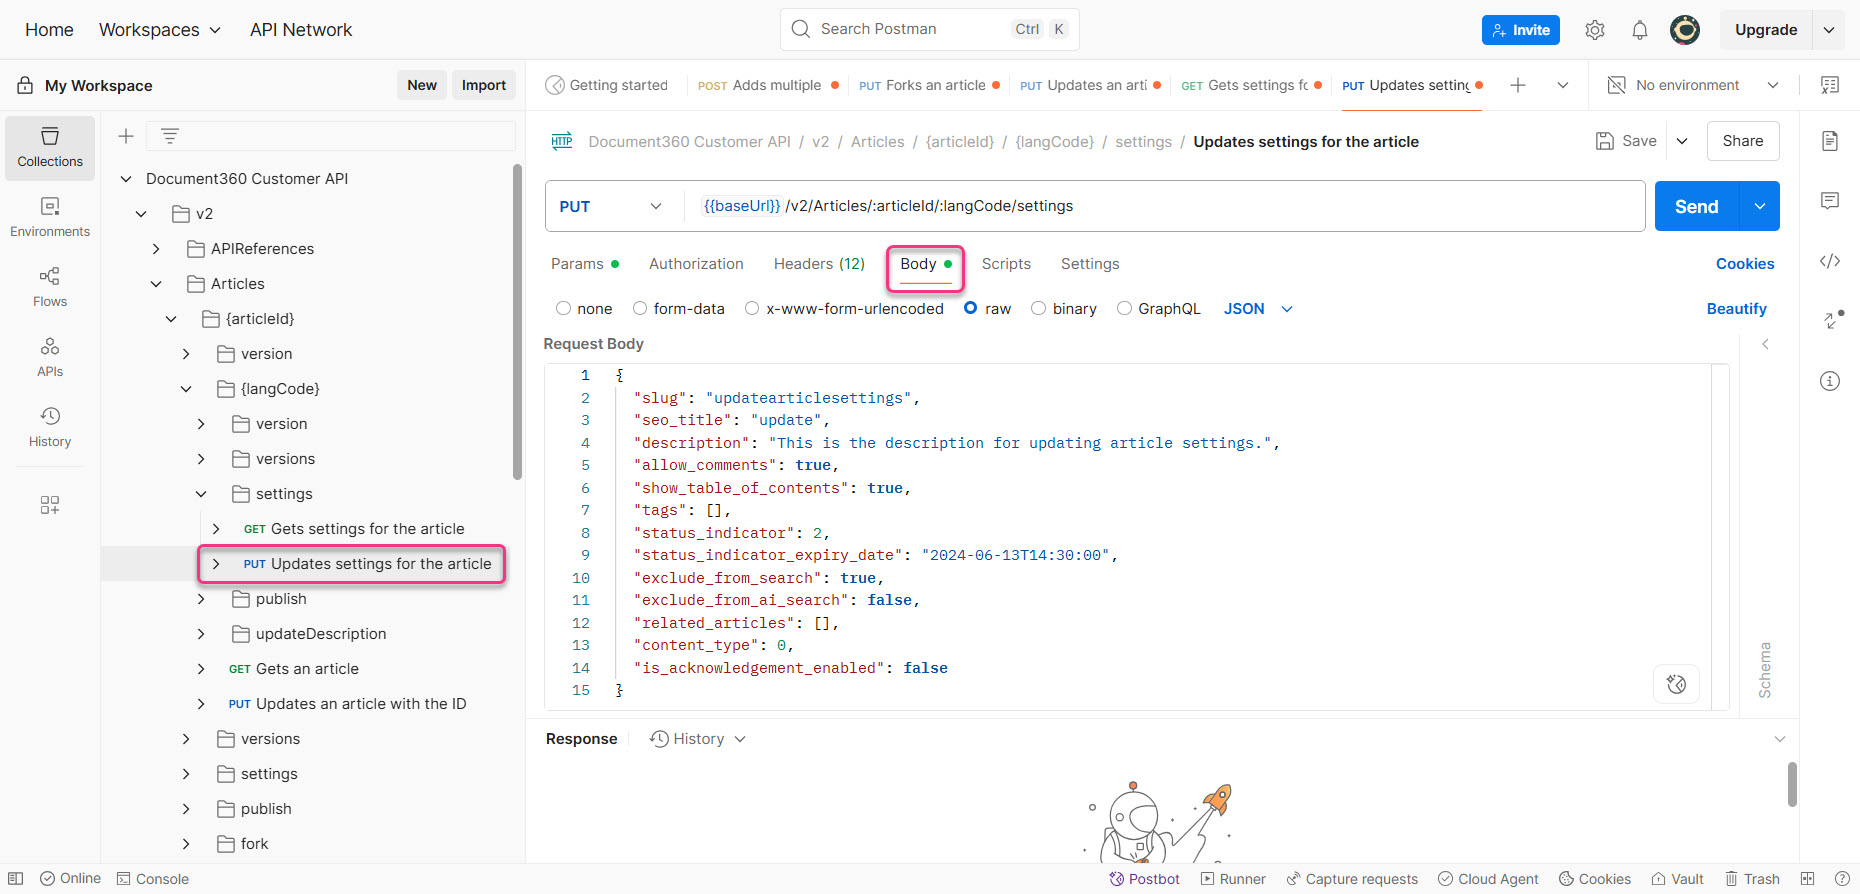Click the plus icon to create new collection

tap(126, 136)
